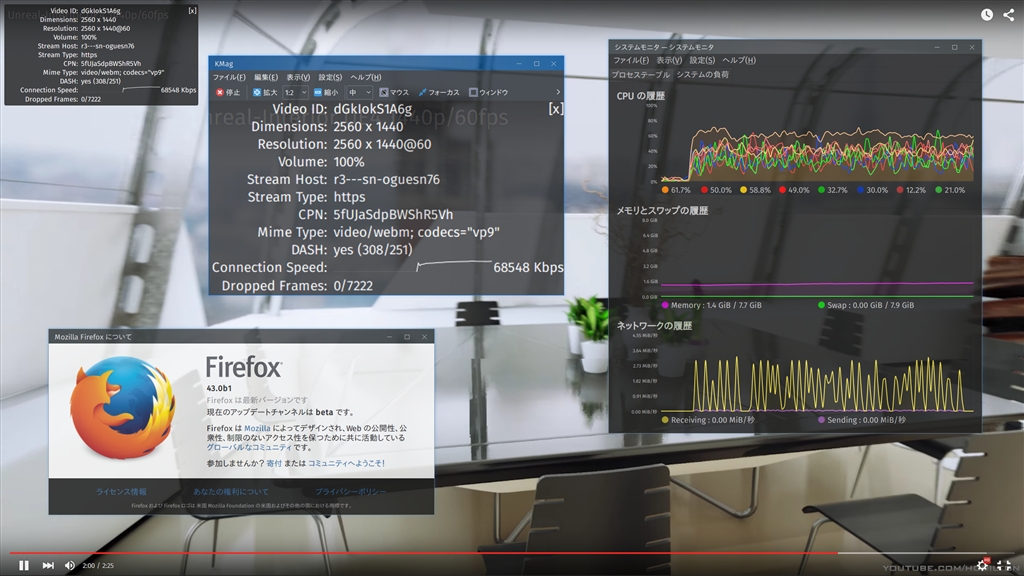This screenshot has height=576, width=1024.
Task: Click the magenta Memory legend dot
Action: (665, 305)
